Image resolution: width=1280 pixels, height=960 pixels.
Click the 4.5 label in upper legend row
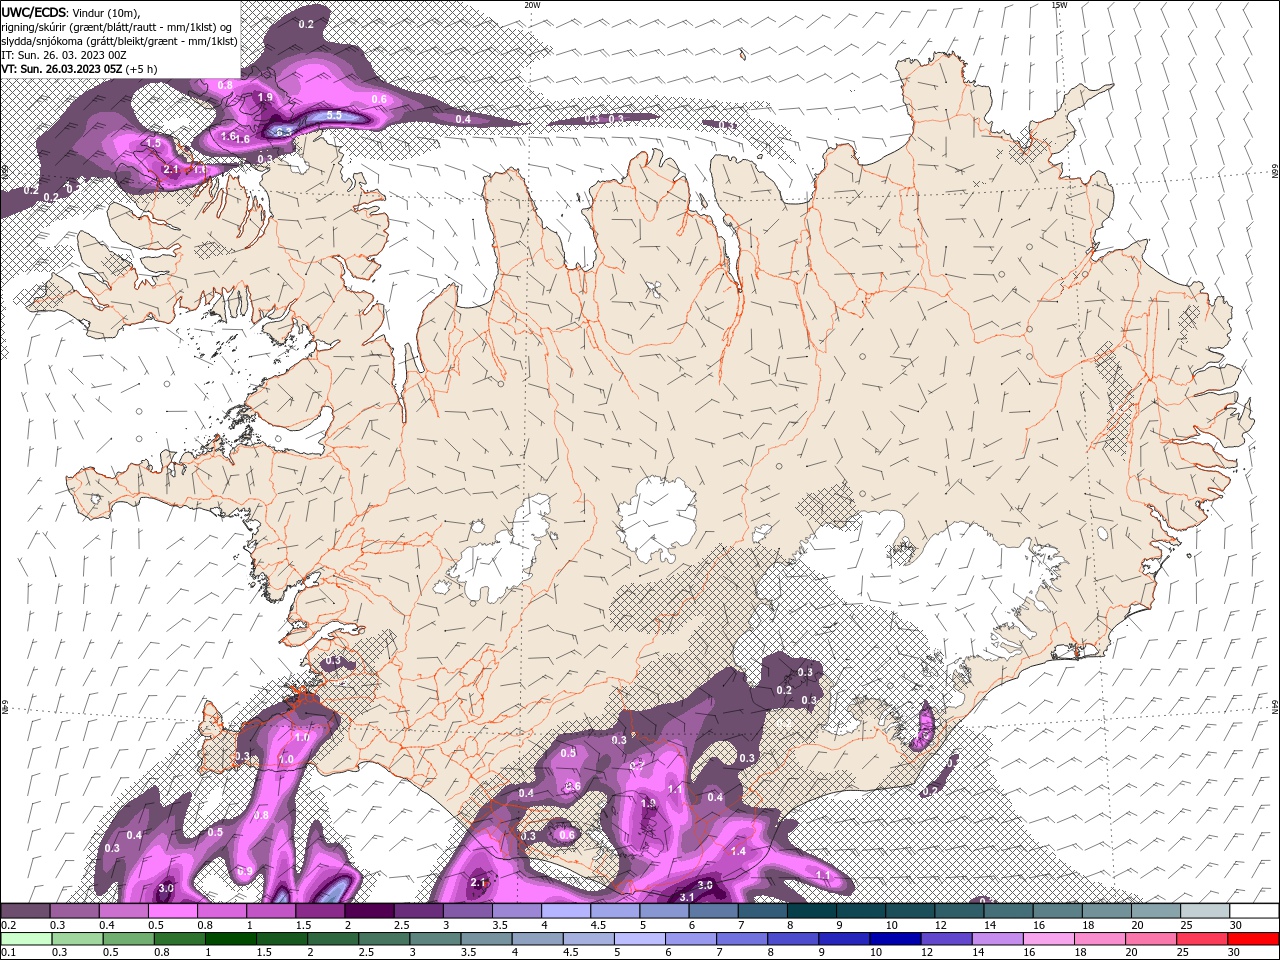click(x=598, y=925)
